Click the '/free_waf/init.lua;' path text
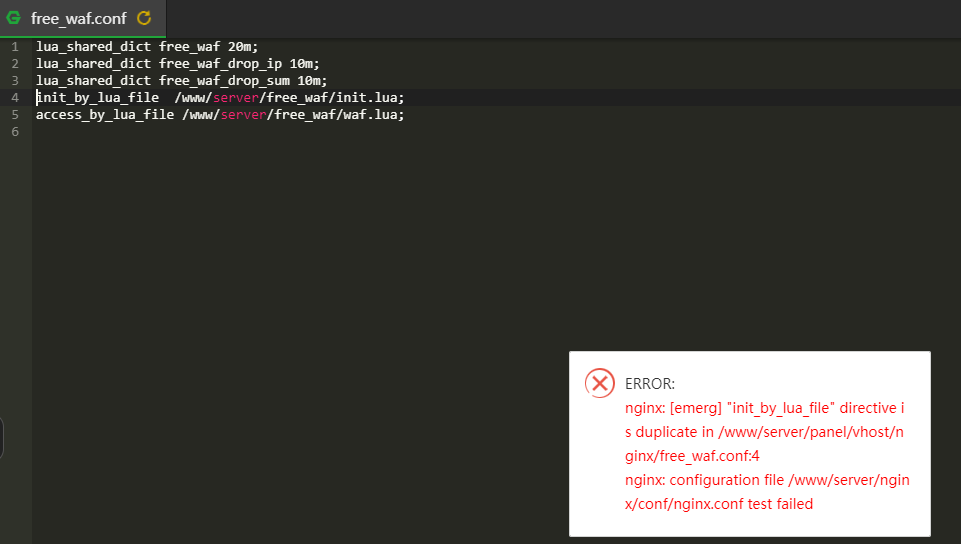This screenshot has height=544, width=961. (x=332, y=98)
